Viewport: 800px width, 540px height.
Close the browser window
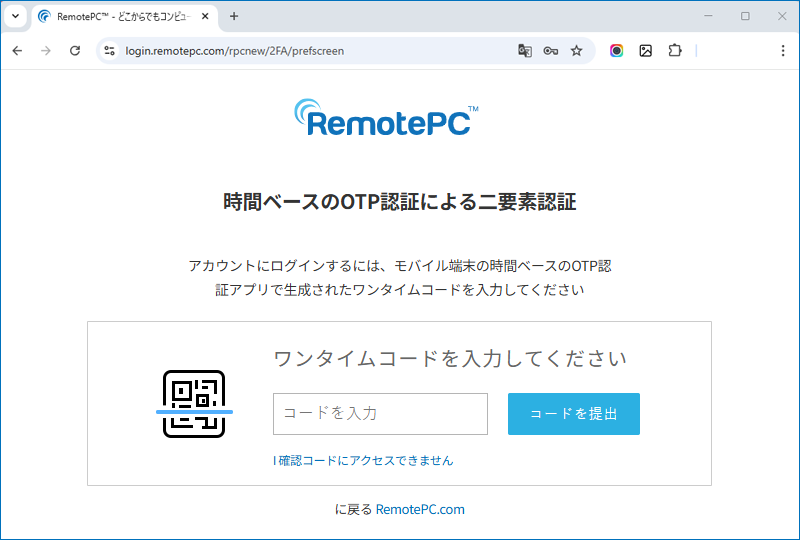[x=782, y=16]
